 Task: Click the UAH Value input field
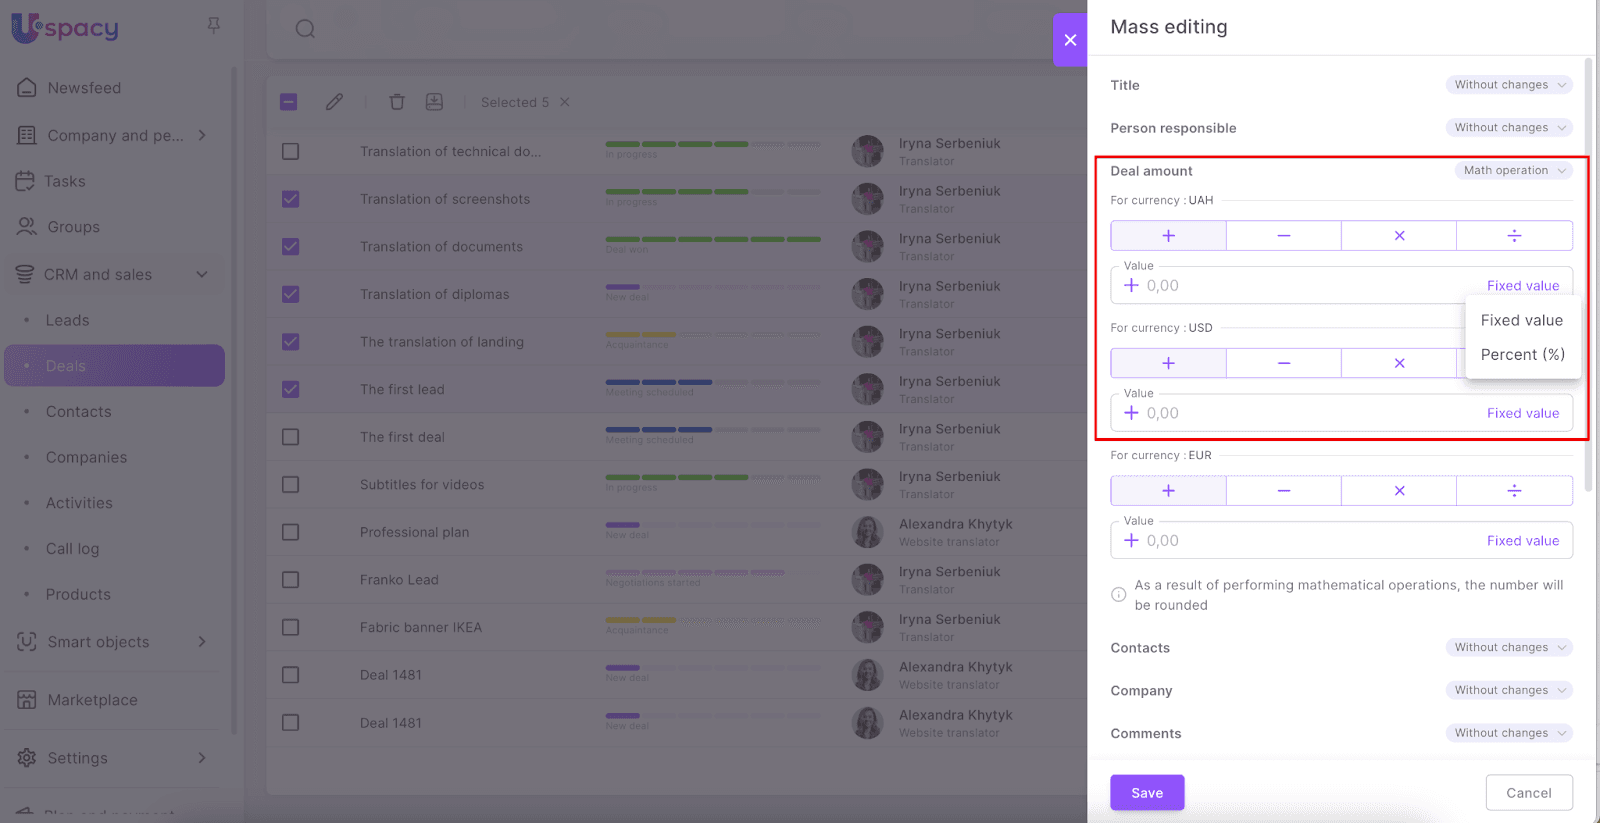[1300, 286]
